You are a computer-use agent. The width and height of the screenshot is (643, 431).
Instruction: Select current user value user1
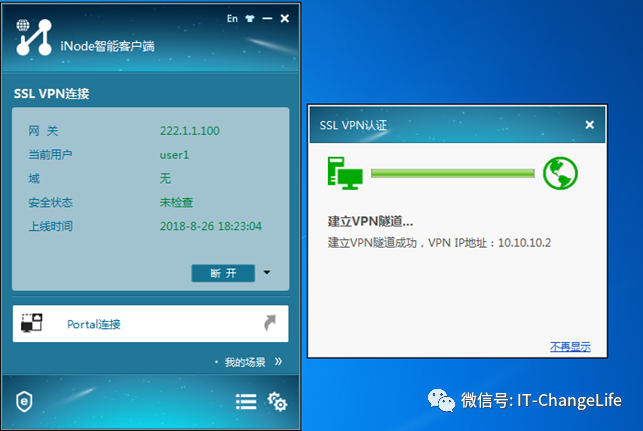[174, 155]
